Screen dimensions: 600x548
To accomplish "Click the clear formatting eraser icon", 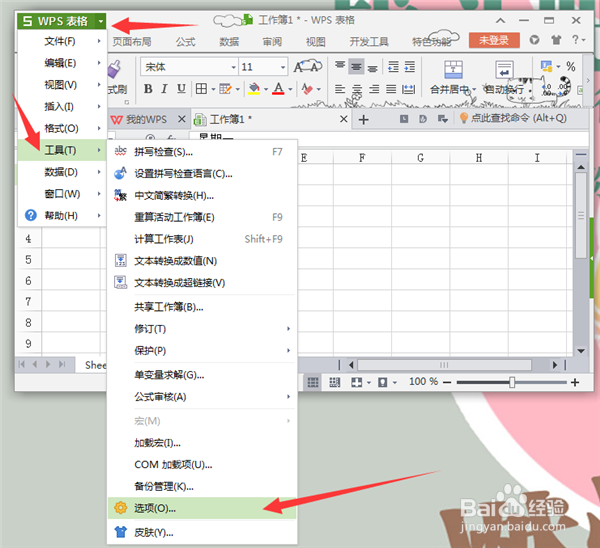I will 307,89.
